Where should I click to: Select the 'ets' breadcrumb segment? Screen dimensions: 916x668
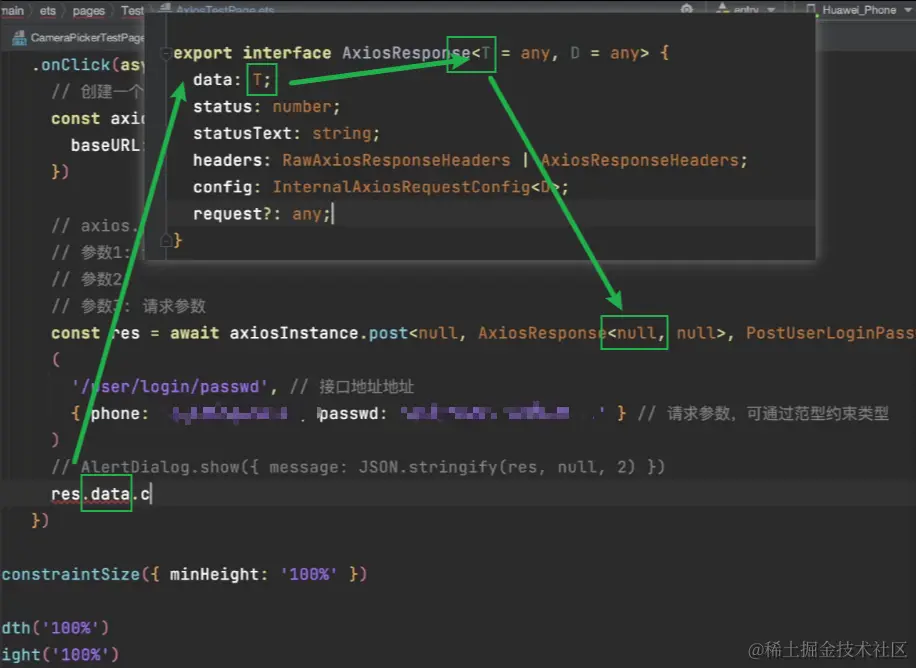coord(48,11)
